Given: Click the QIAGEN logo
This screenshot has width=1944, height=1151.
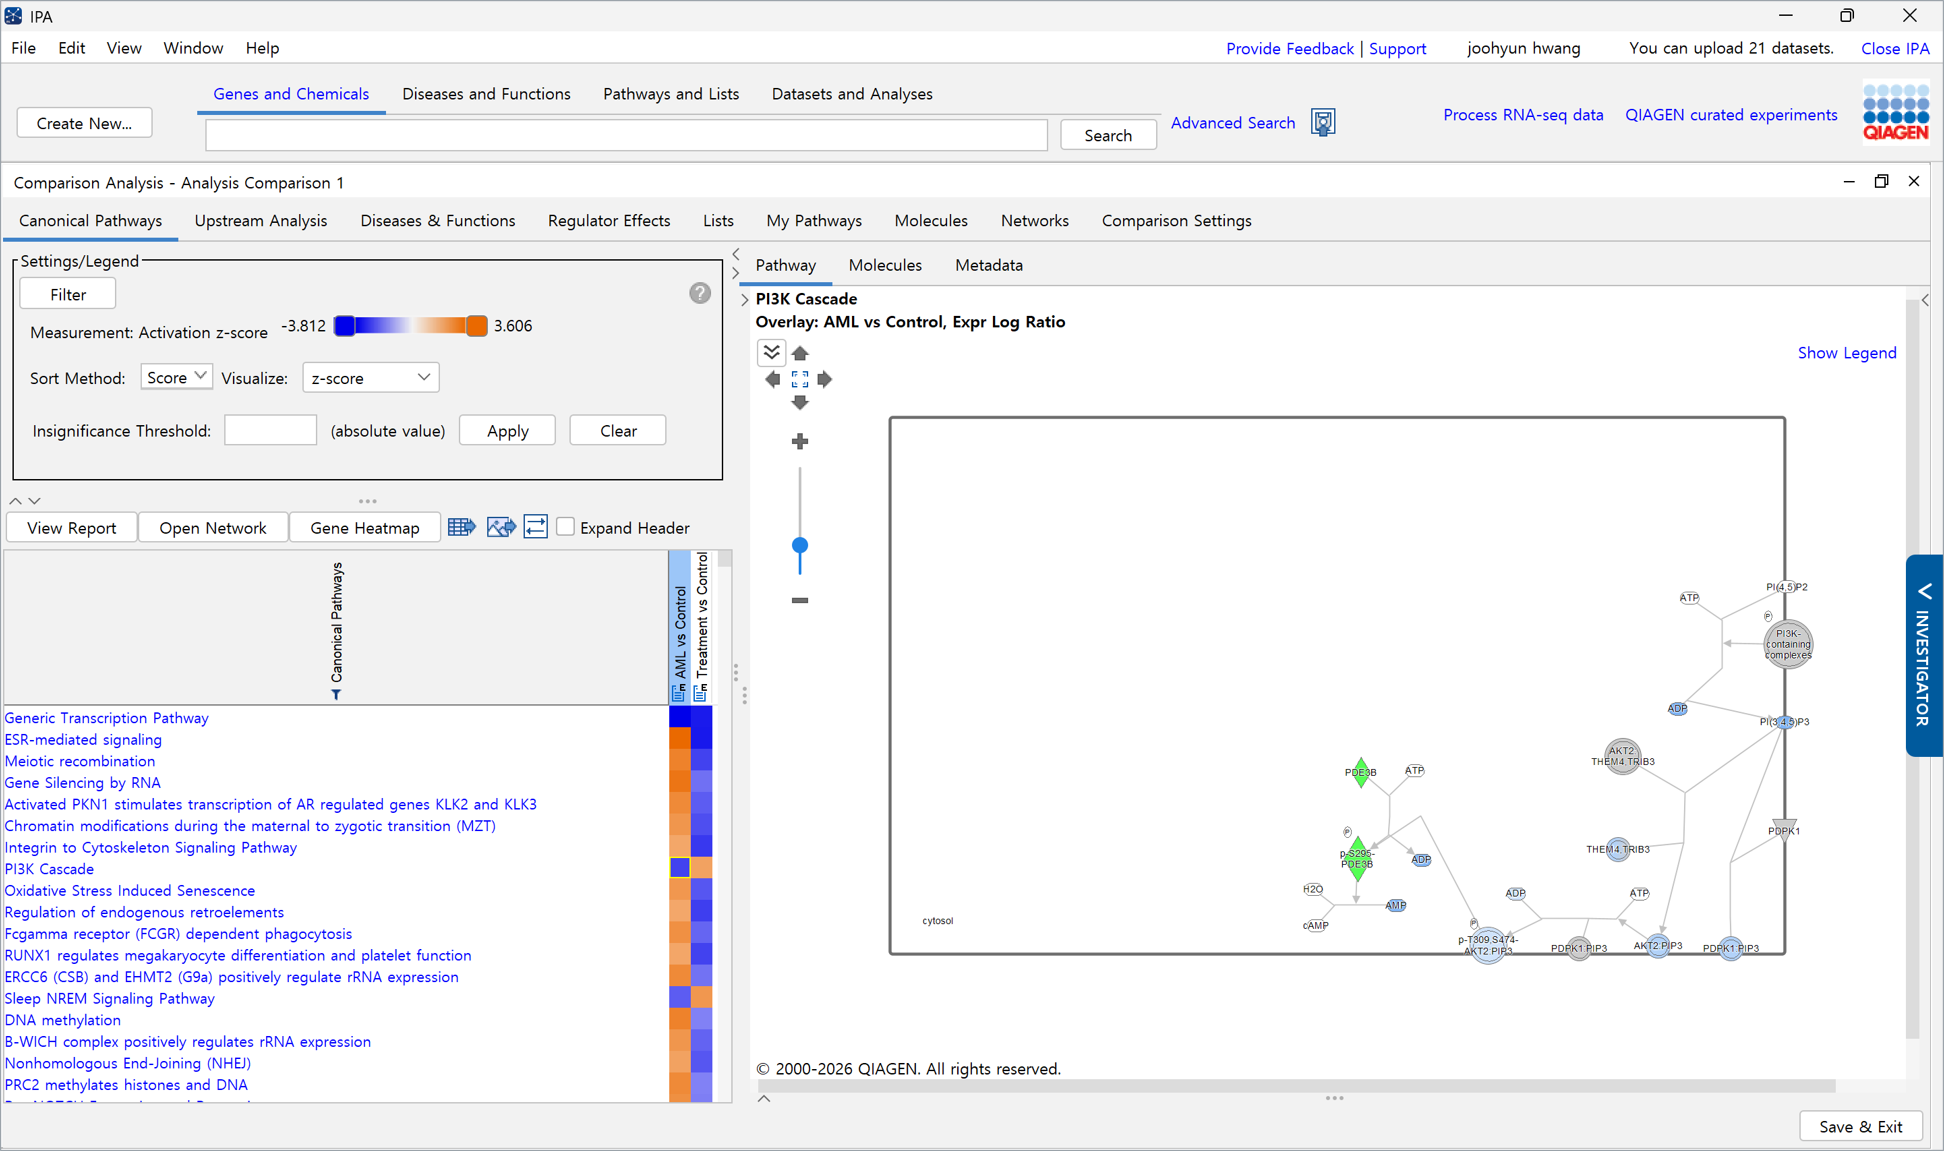Looking at the screenshot, I should coord(1895,112).
